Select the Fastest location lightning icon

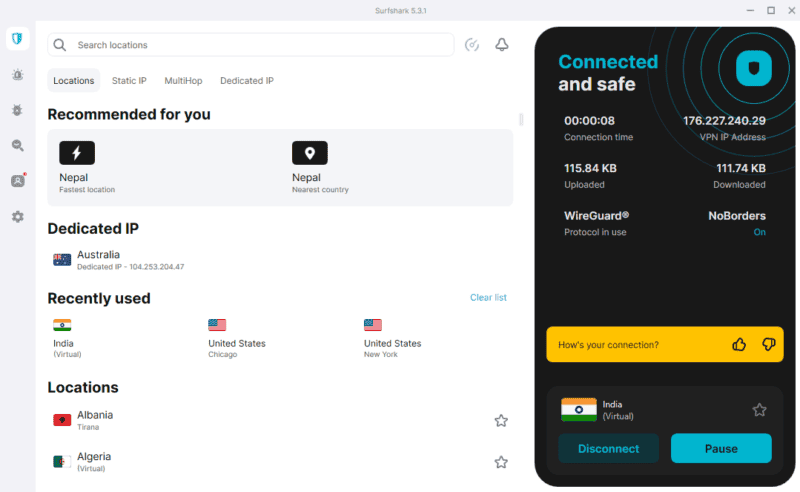(77, 153)
